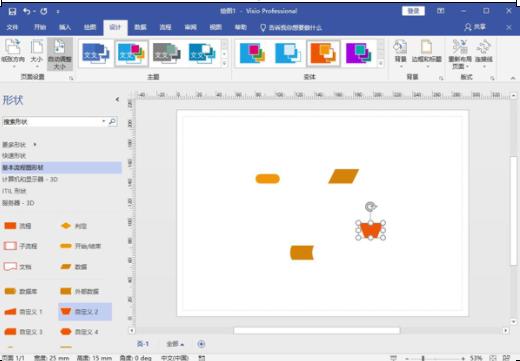Click the Tell Me search box with lightbulb

coord(291,28)
